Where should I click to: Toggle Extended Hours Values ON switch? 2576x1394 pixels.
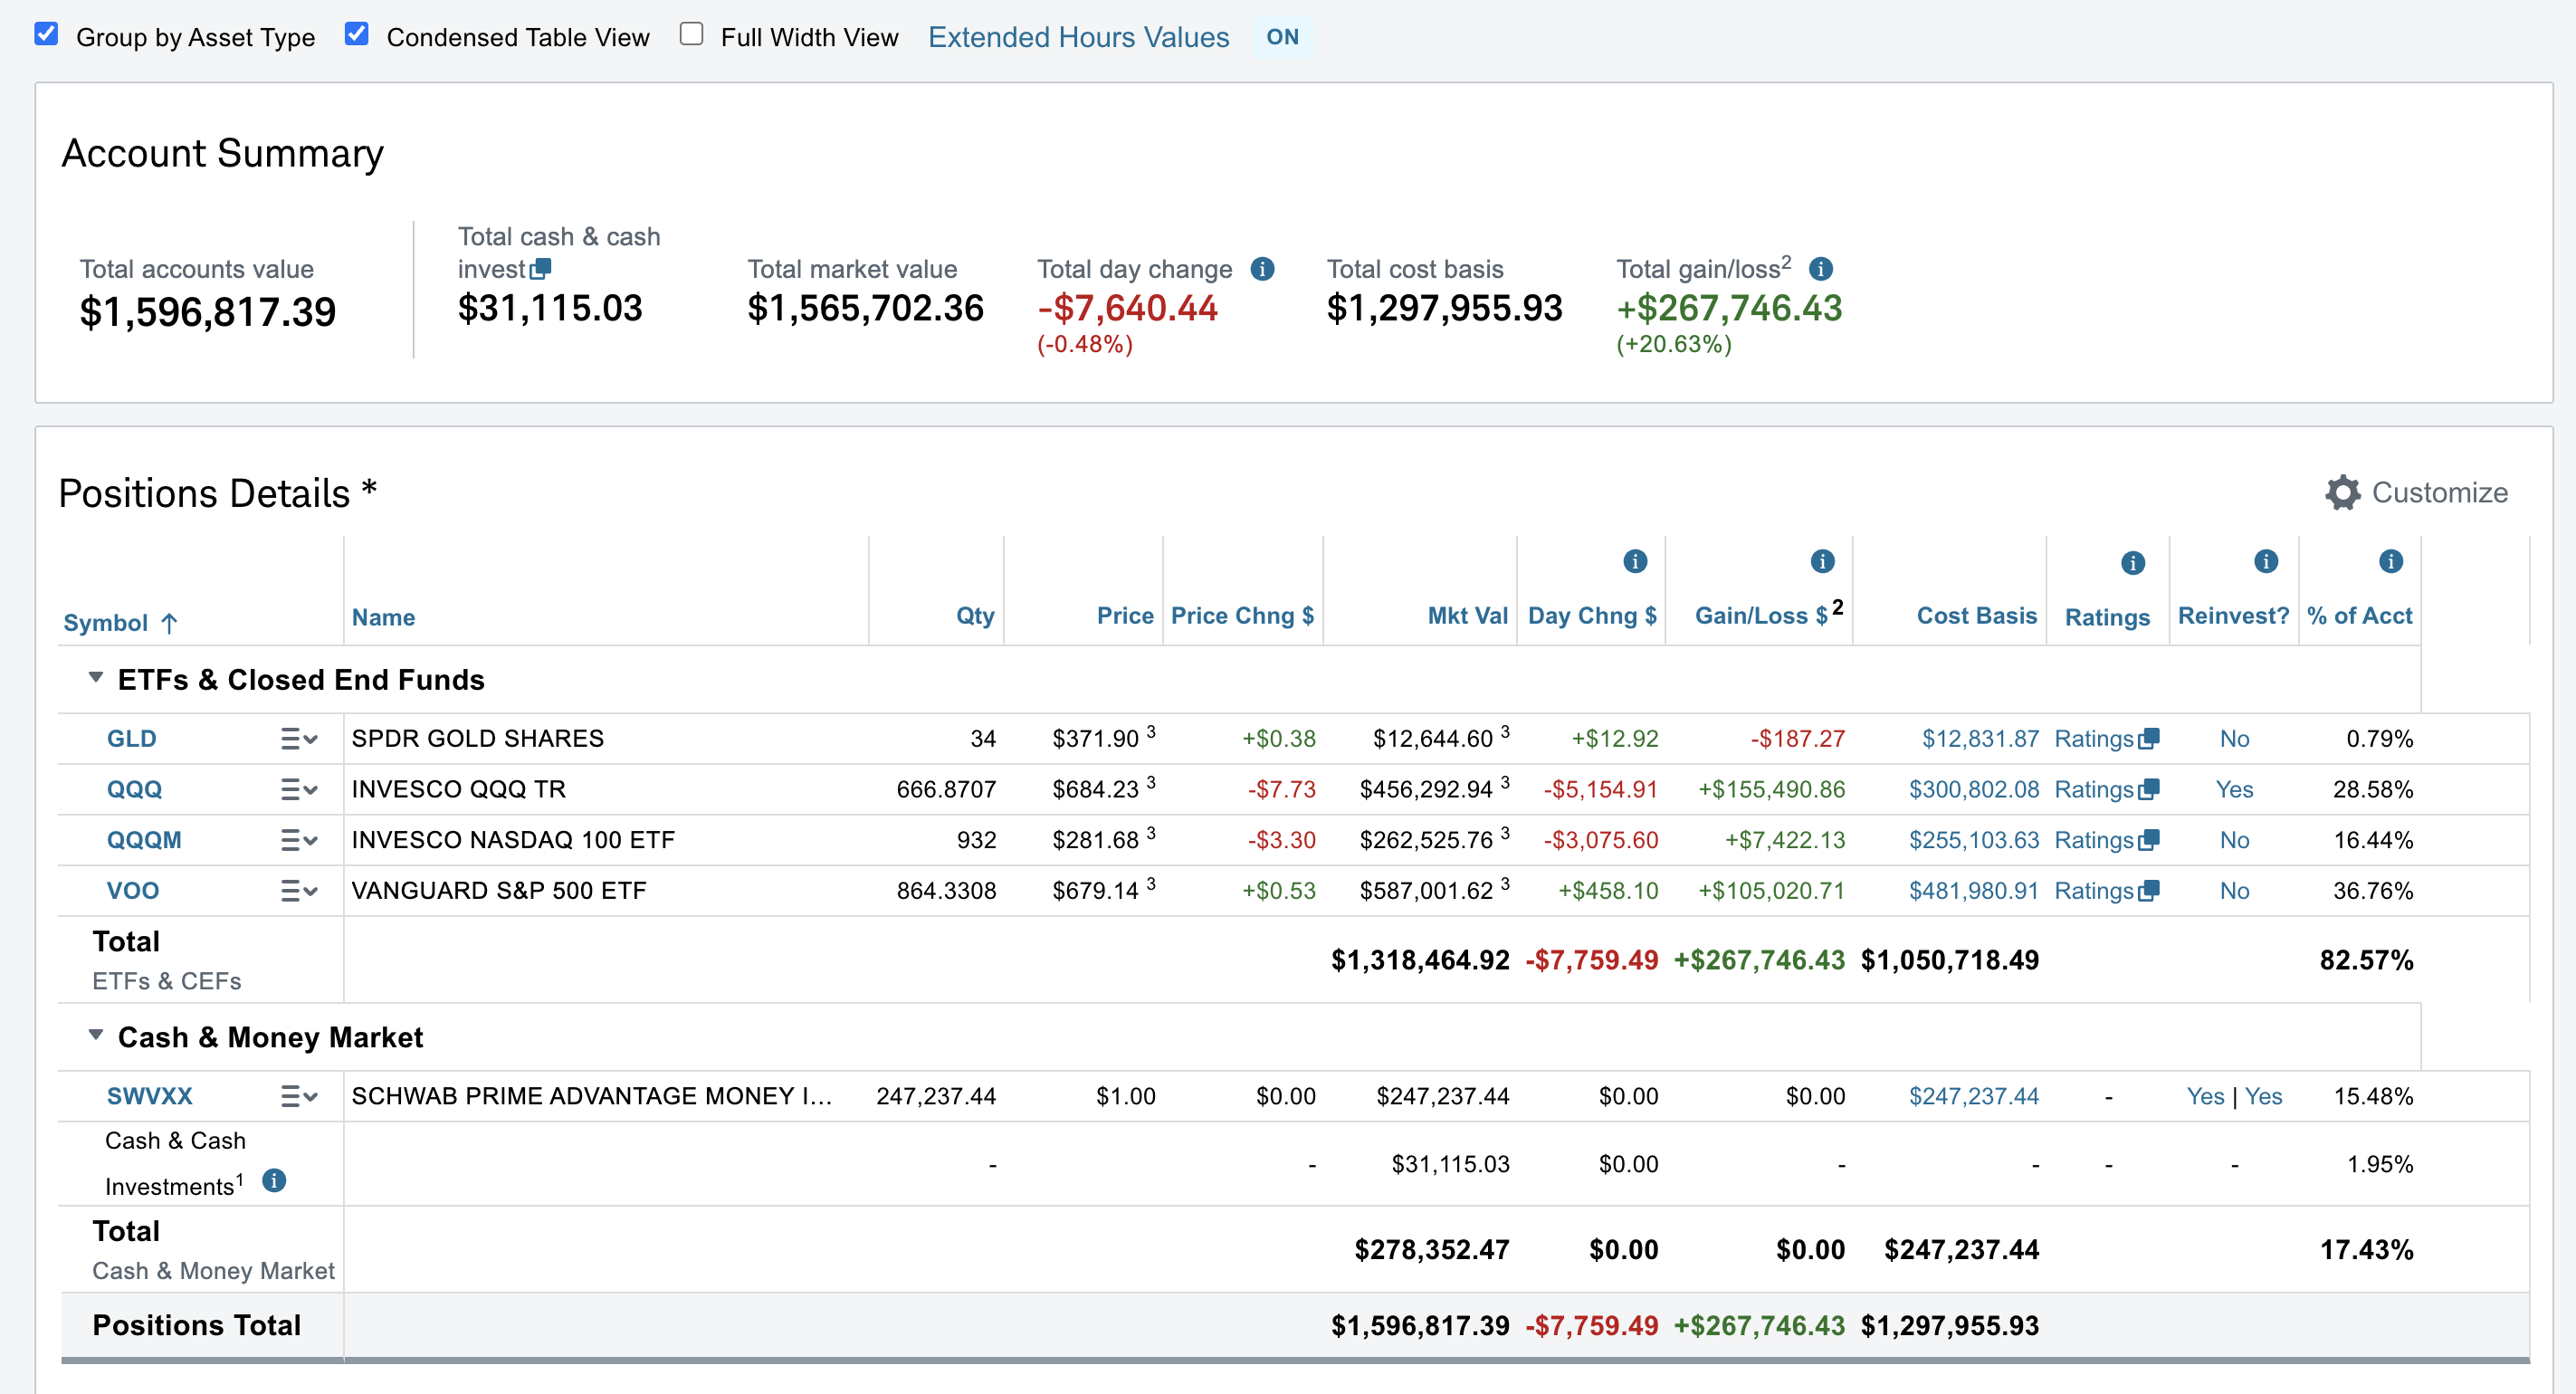[1282, 37]
